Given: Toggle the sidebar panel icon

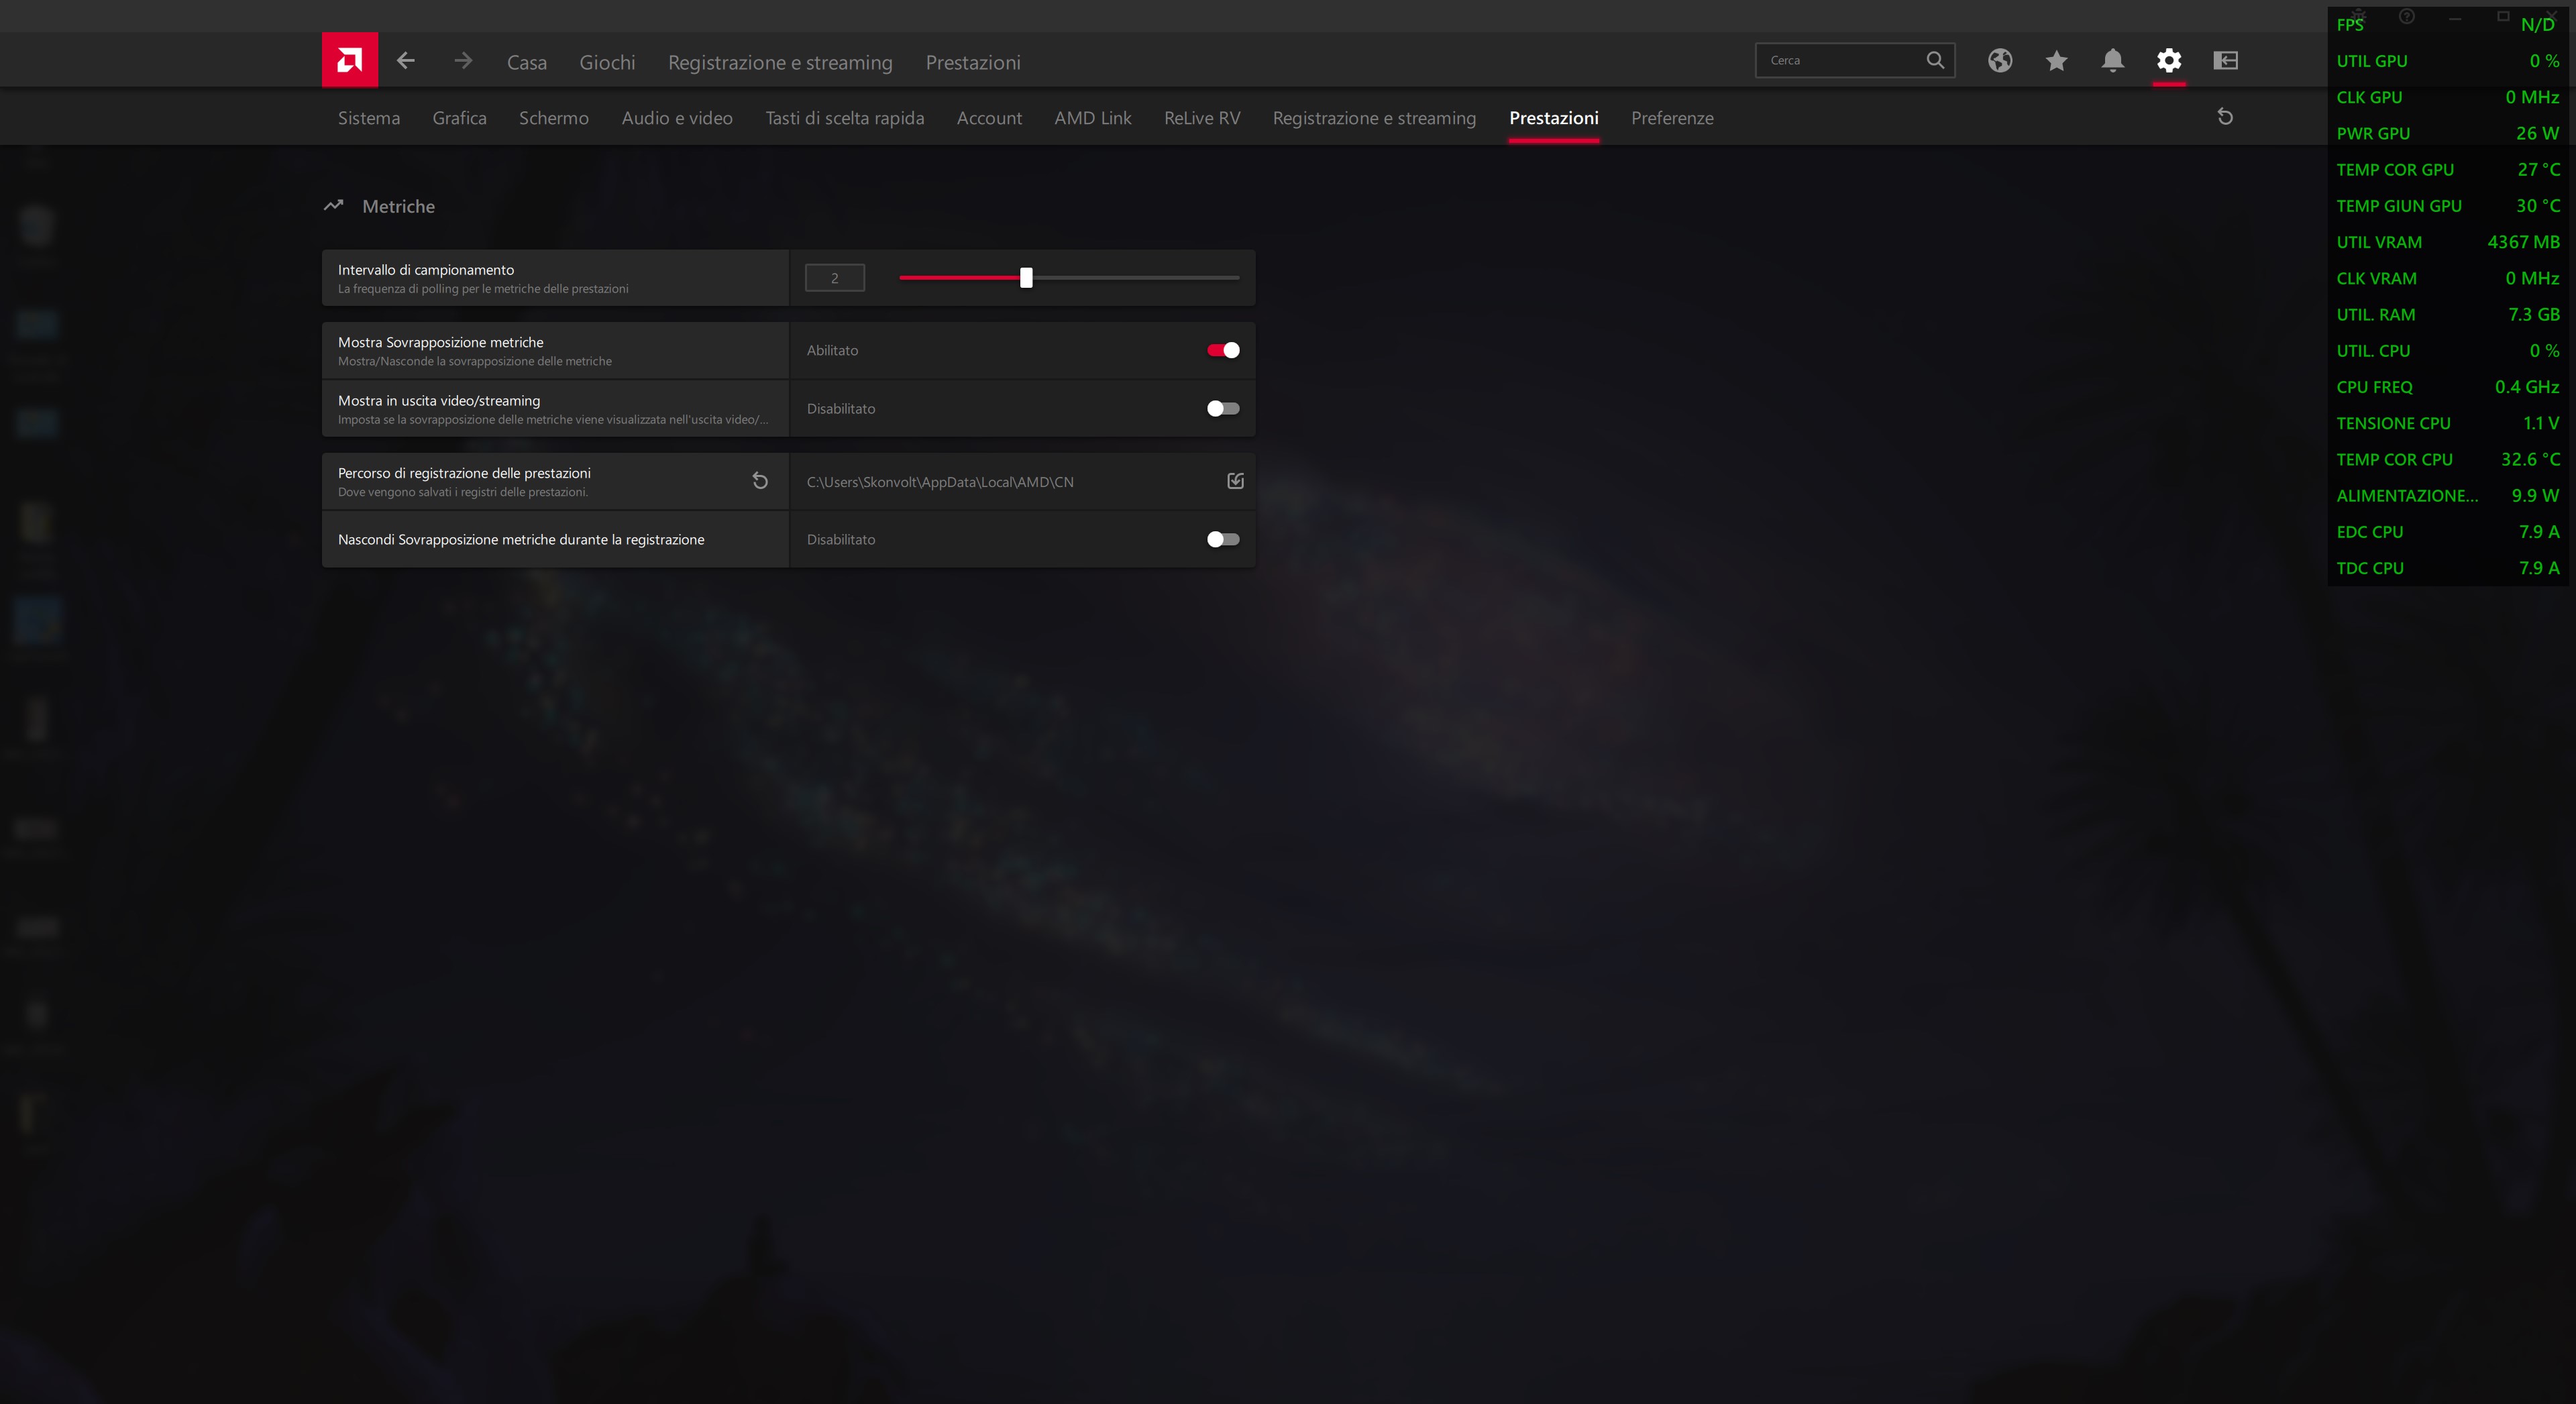Looking at the screenshot, I should [2225, 60].
